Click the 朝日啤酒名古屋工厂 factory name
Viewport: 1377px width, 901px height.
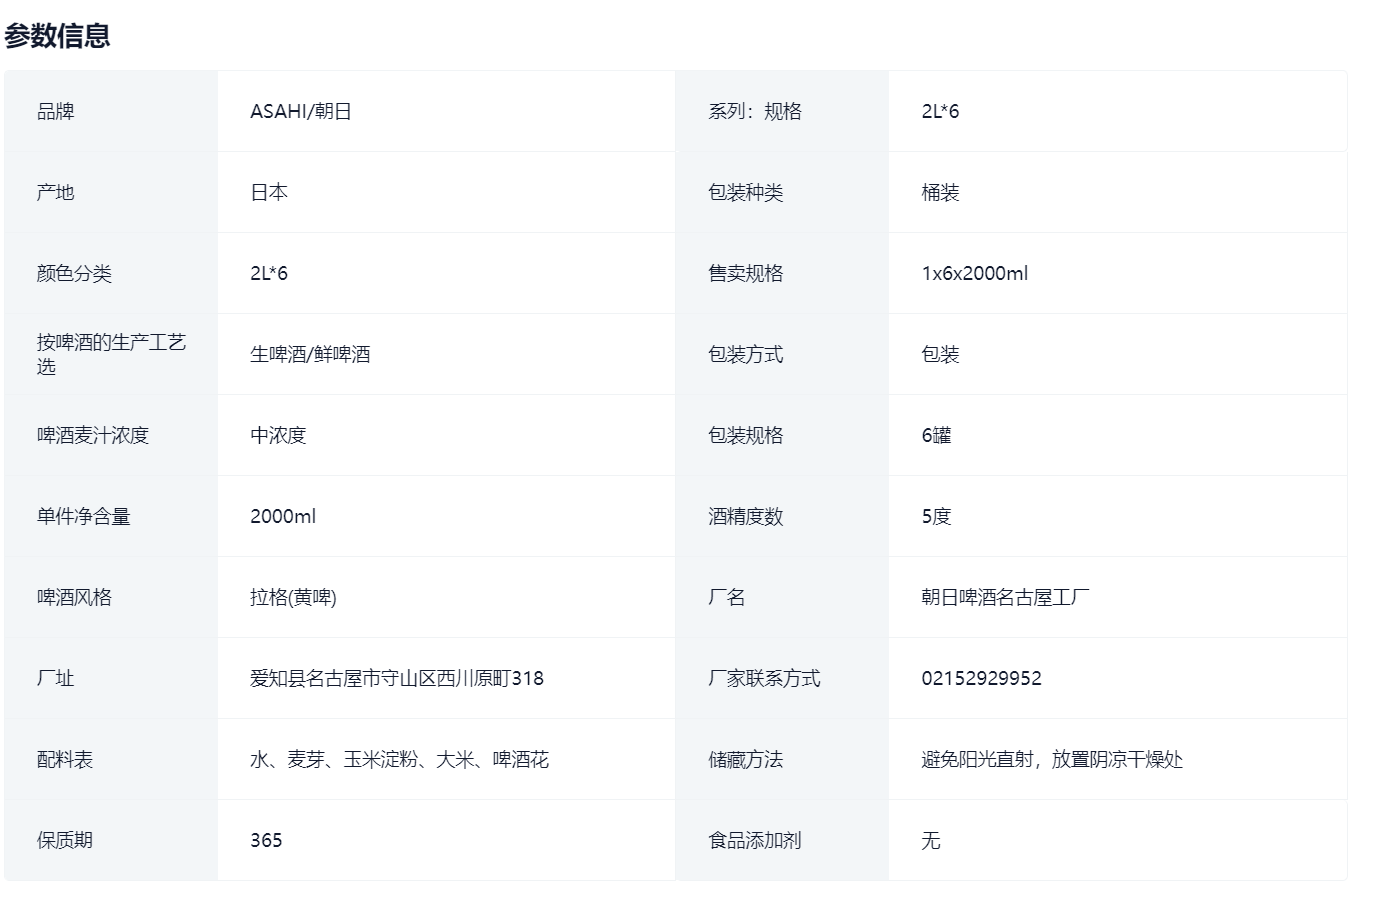pos(1005,597)
